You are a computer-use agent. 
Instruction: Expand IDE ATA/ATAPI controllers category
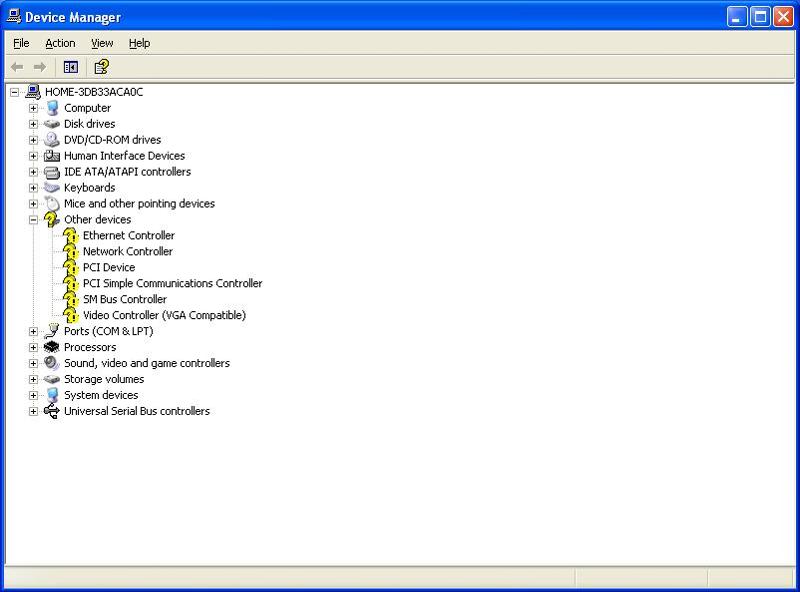pyautogui.click(x=33, y=172)
